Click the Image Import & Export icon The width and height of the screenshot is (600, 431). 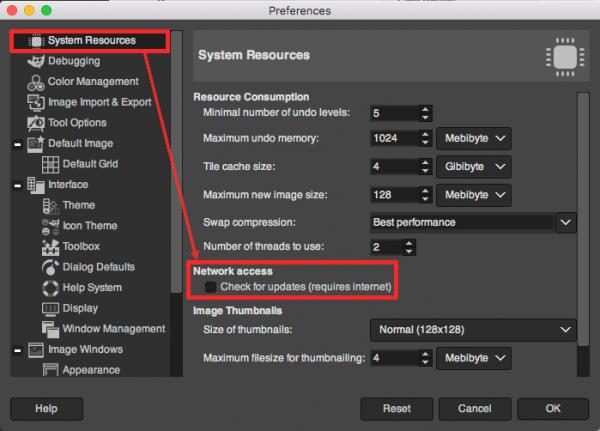(36, 102)
